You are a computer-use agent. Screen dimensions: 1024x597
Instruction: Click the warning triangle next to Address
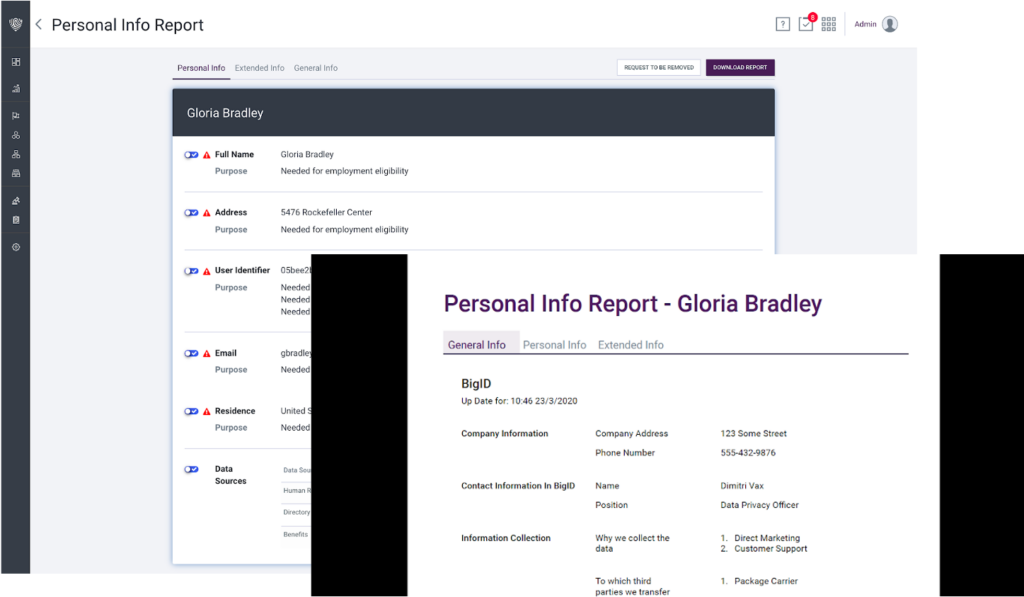point(207,213)
